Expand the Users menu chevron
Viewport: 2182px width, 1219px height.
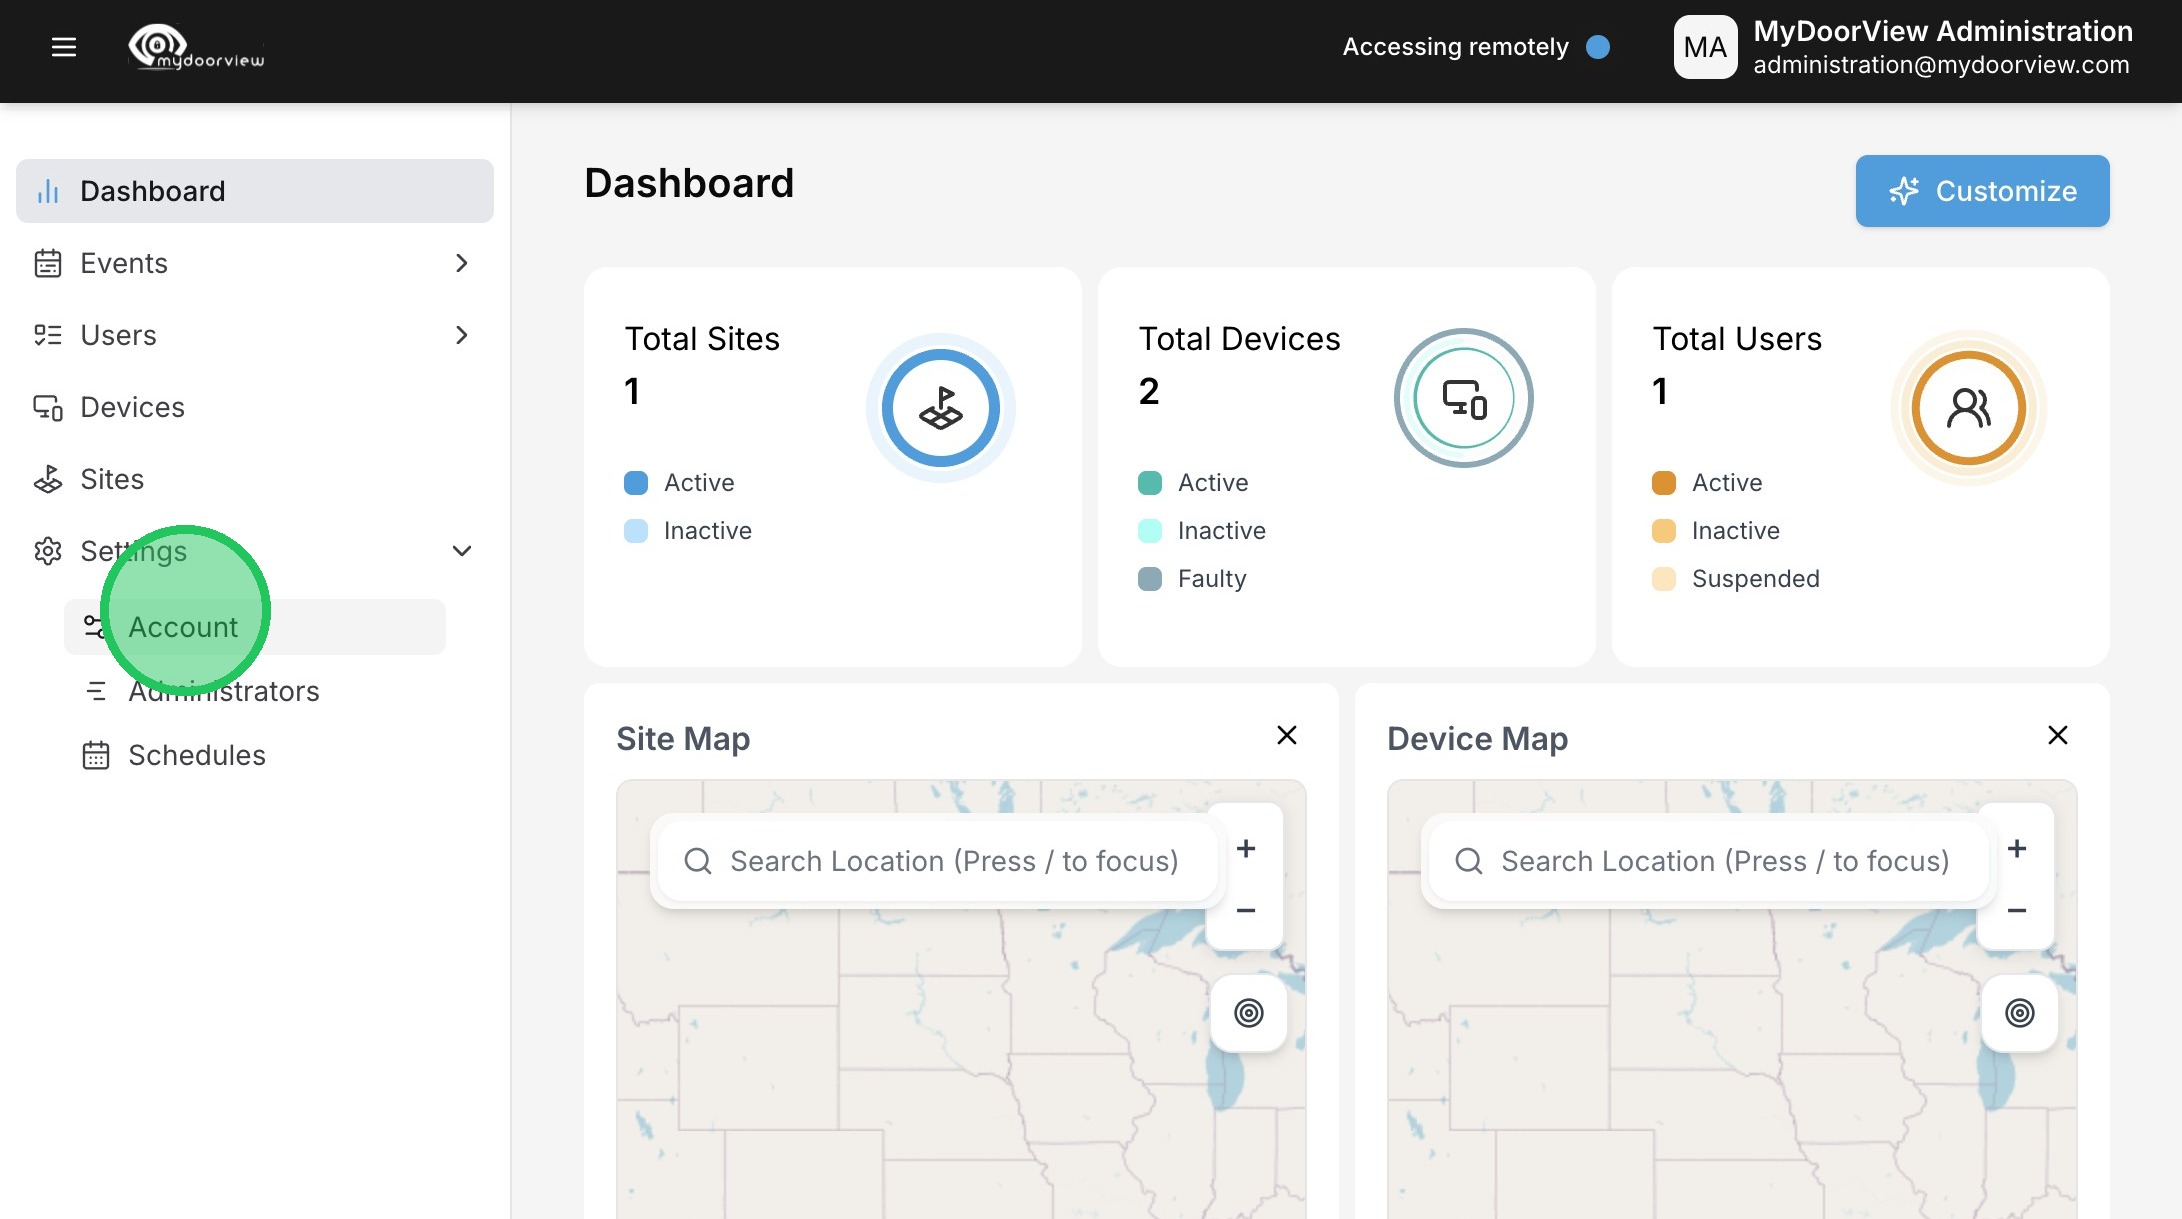(461, 335)
